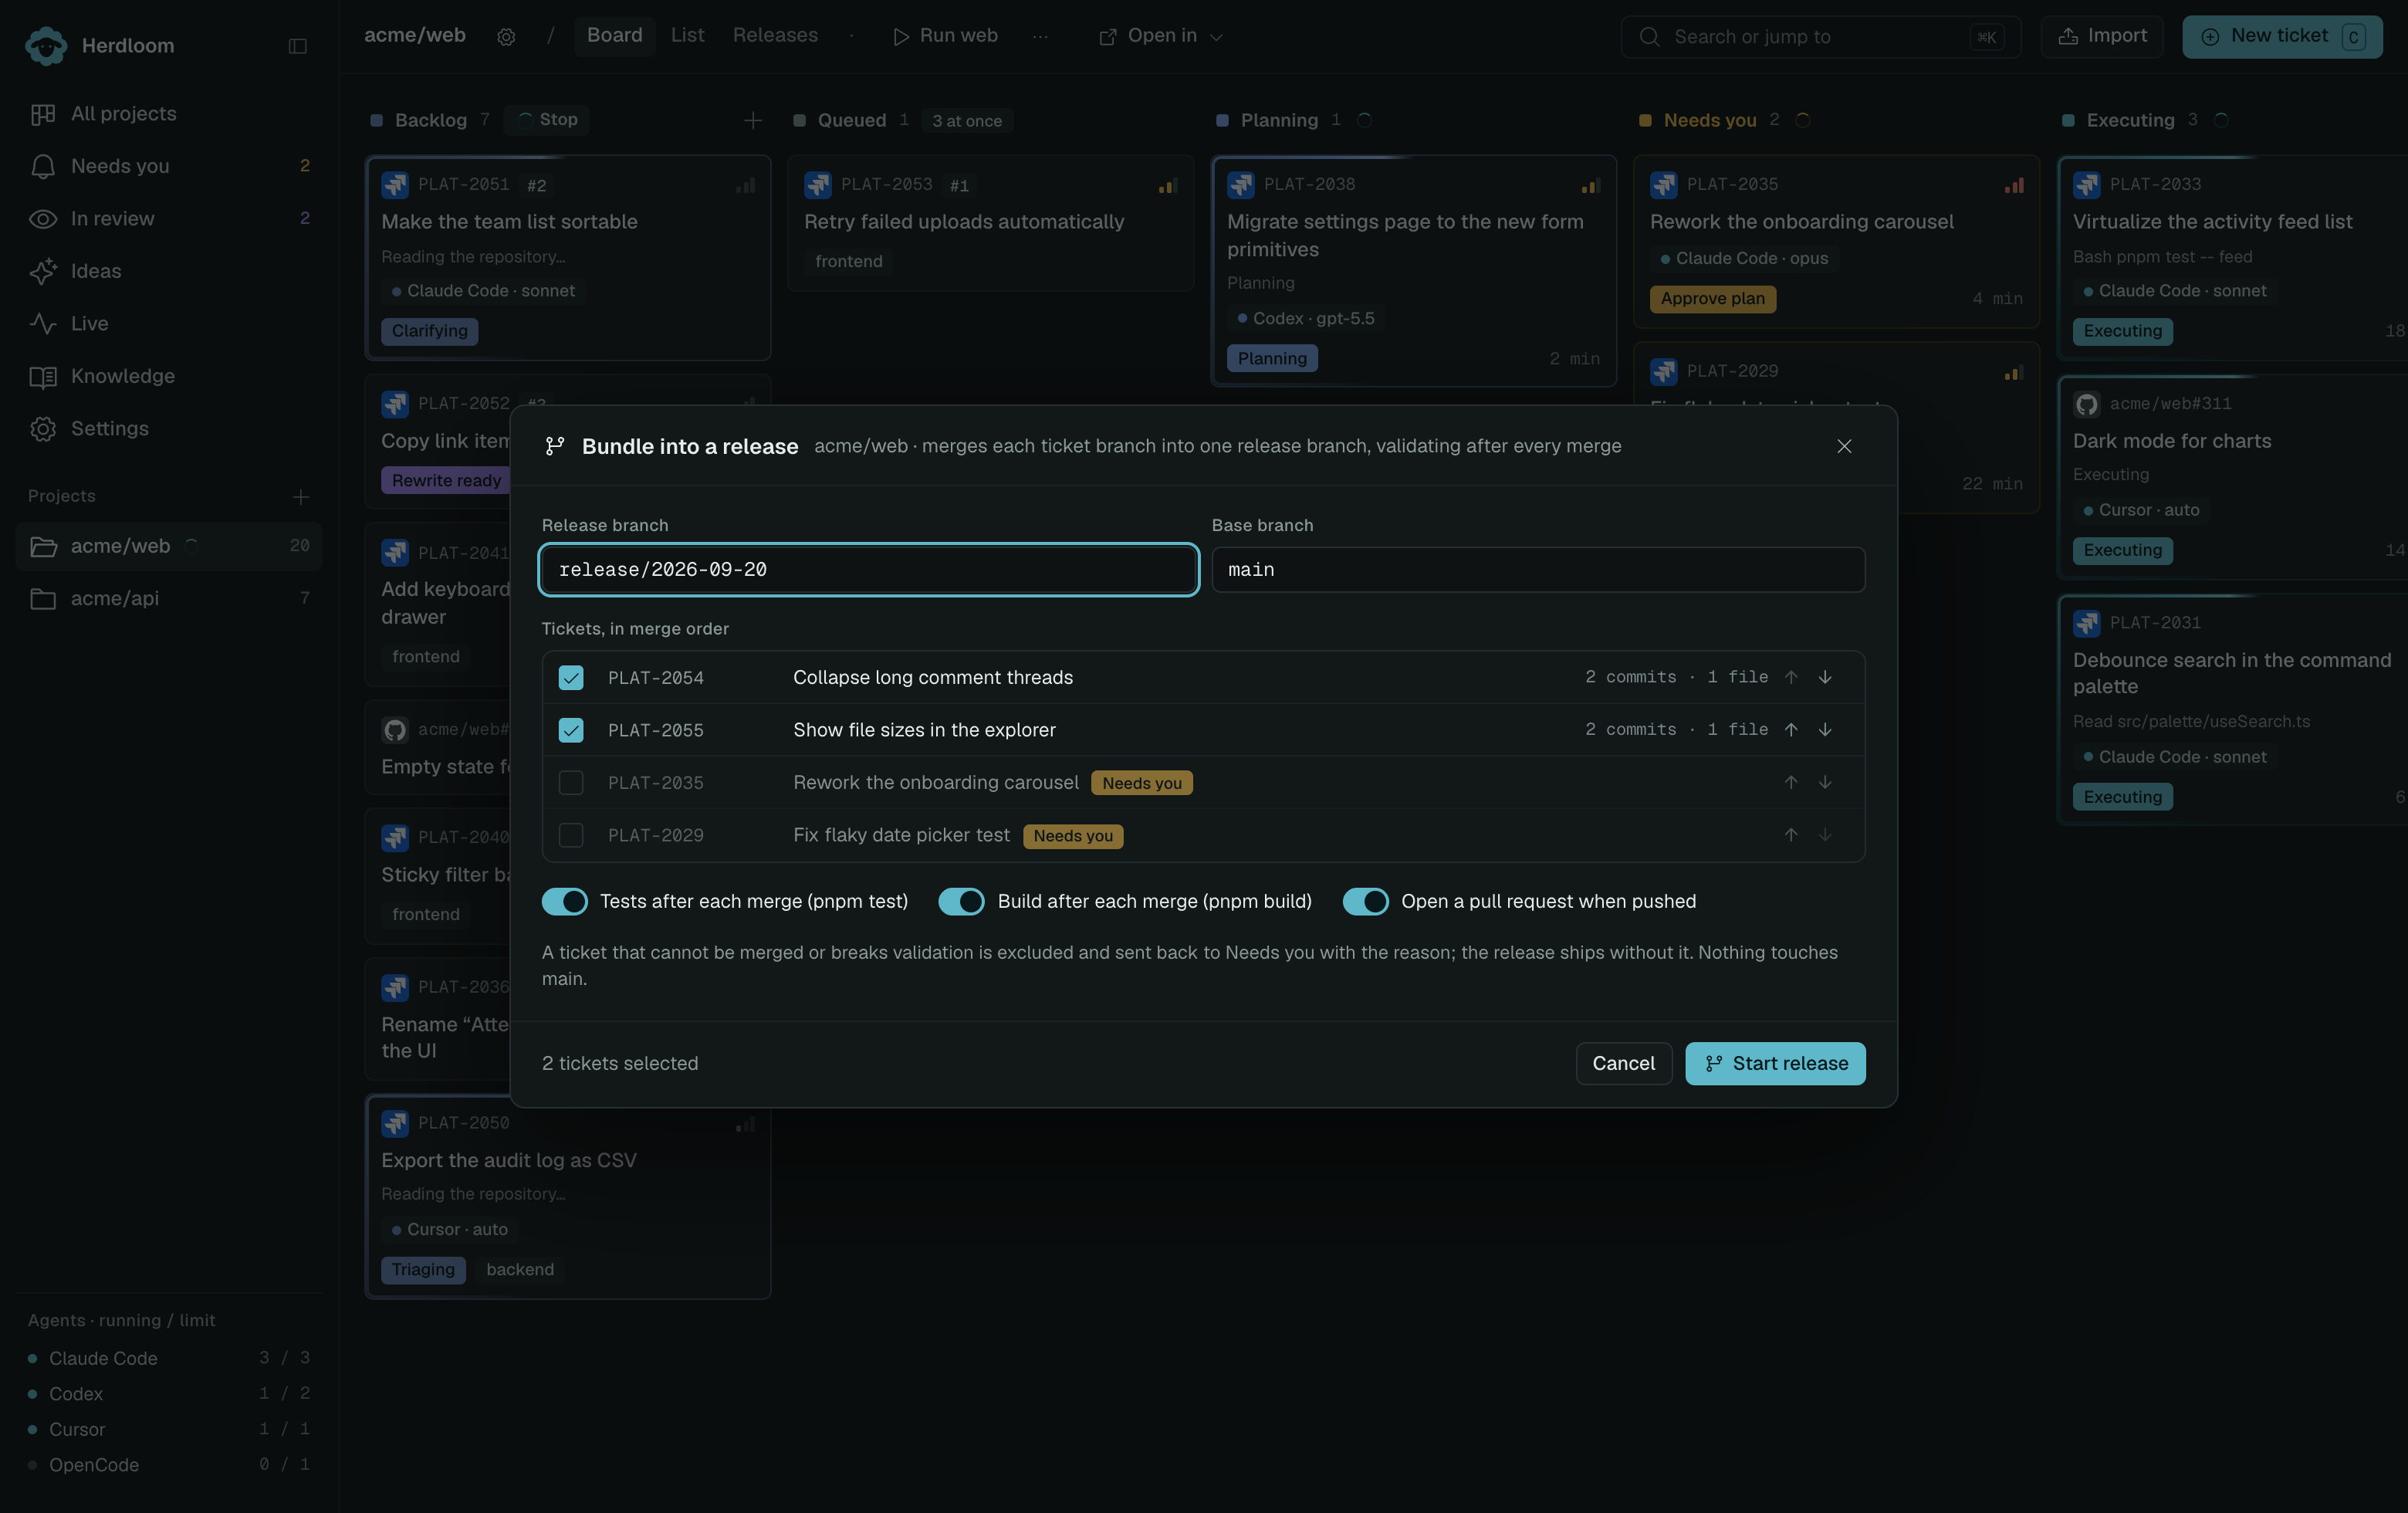Viewport: 2408px width, 1513px height.
Task: Collapse the sidebar panel icon
Action: coord(297,46)
